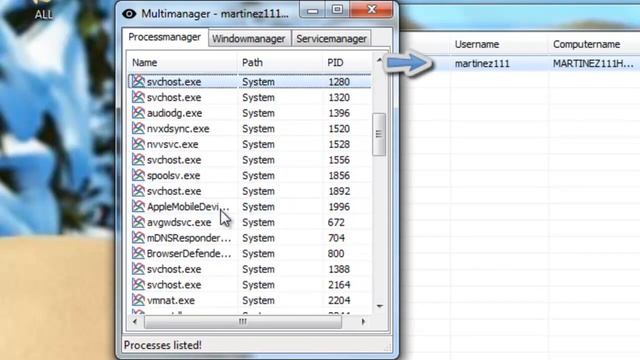The width and height of the screenshot is (640, 360).
Task: Click the horizontal scrollbar thumb of the process list
Action: click(243, 322)
